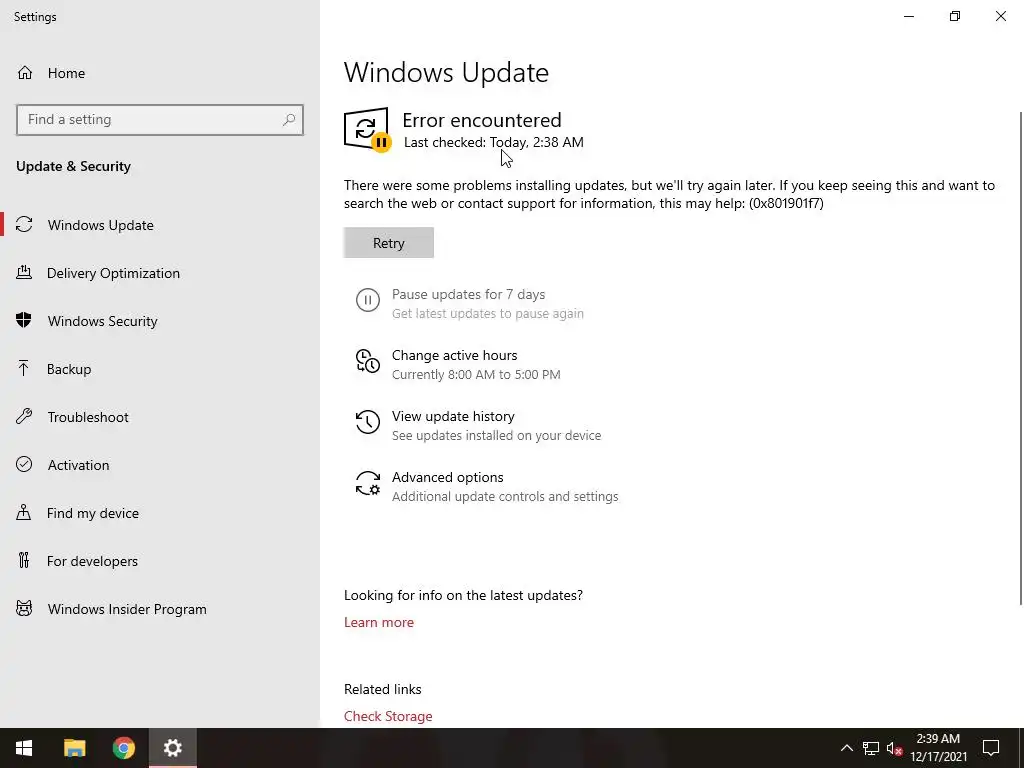1024x768 pixels.
Task: Click Get latest updates to pause again text
Action: (488, 314)
